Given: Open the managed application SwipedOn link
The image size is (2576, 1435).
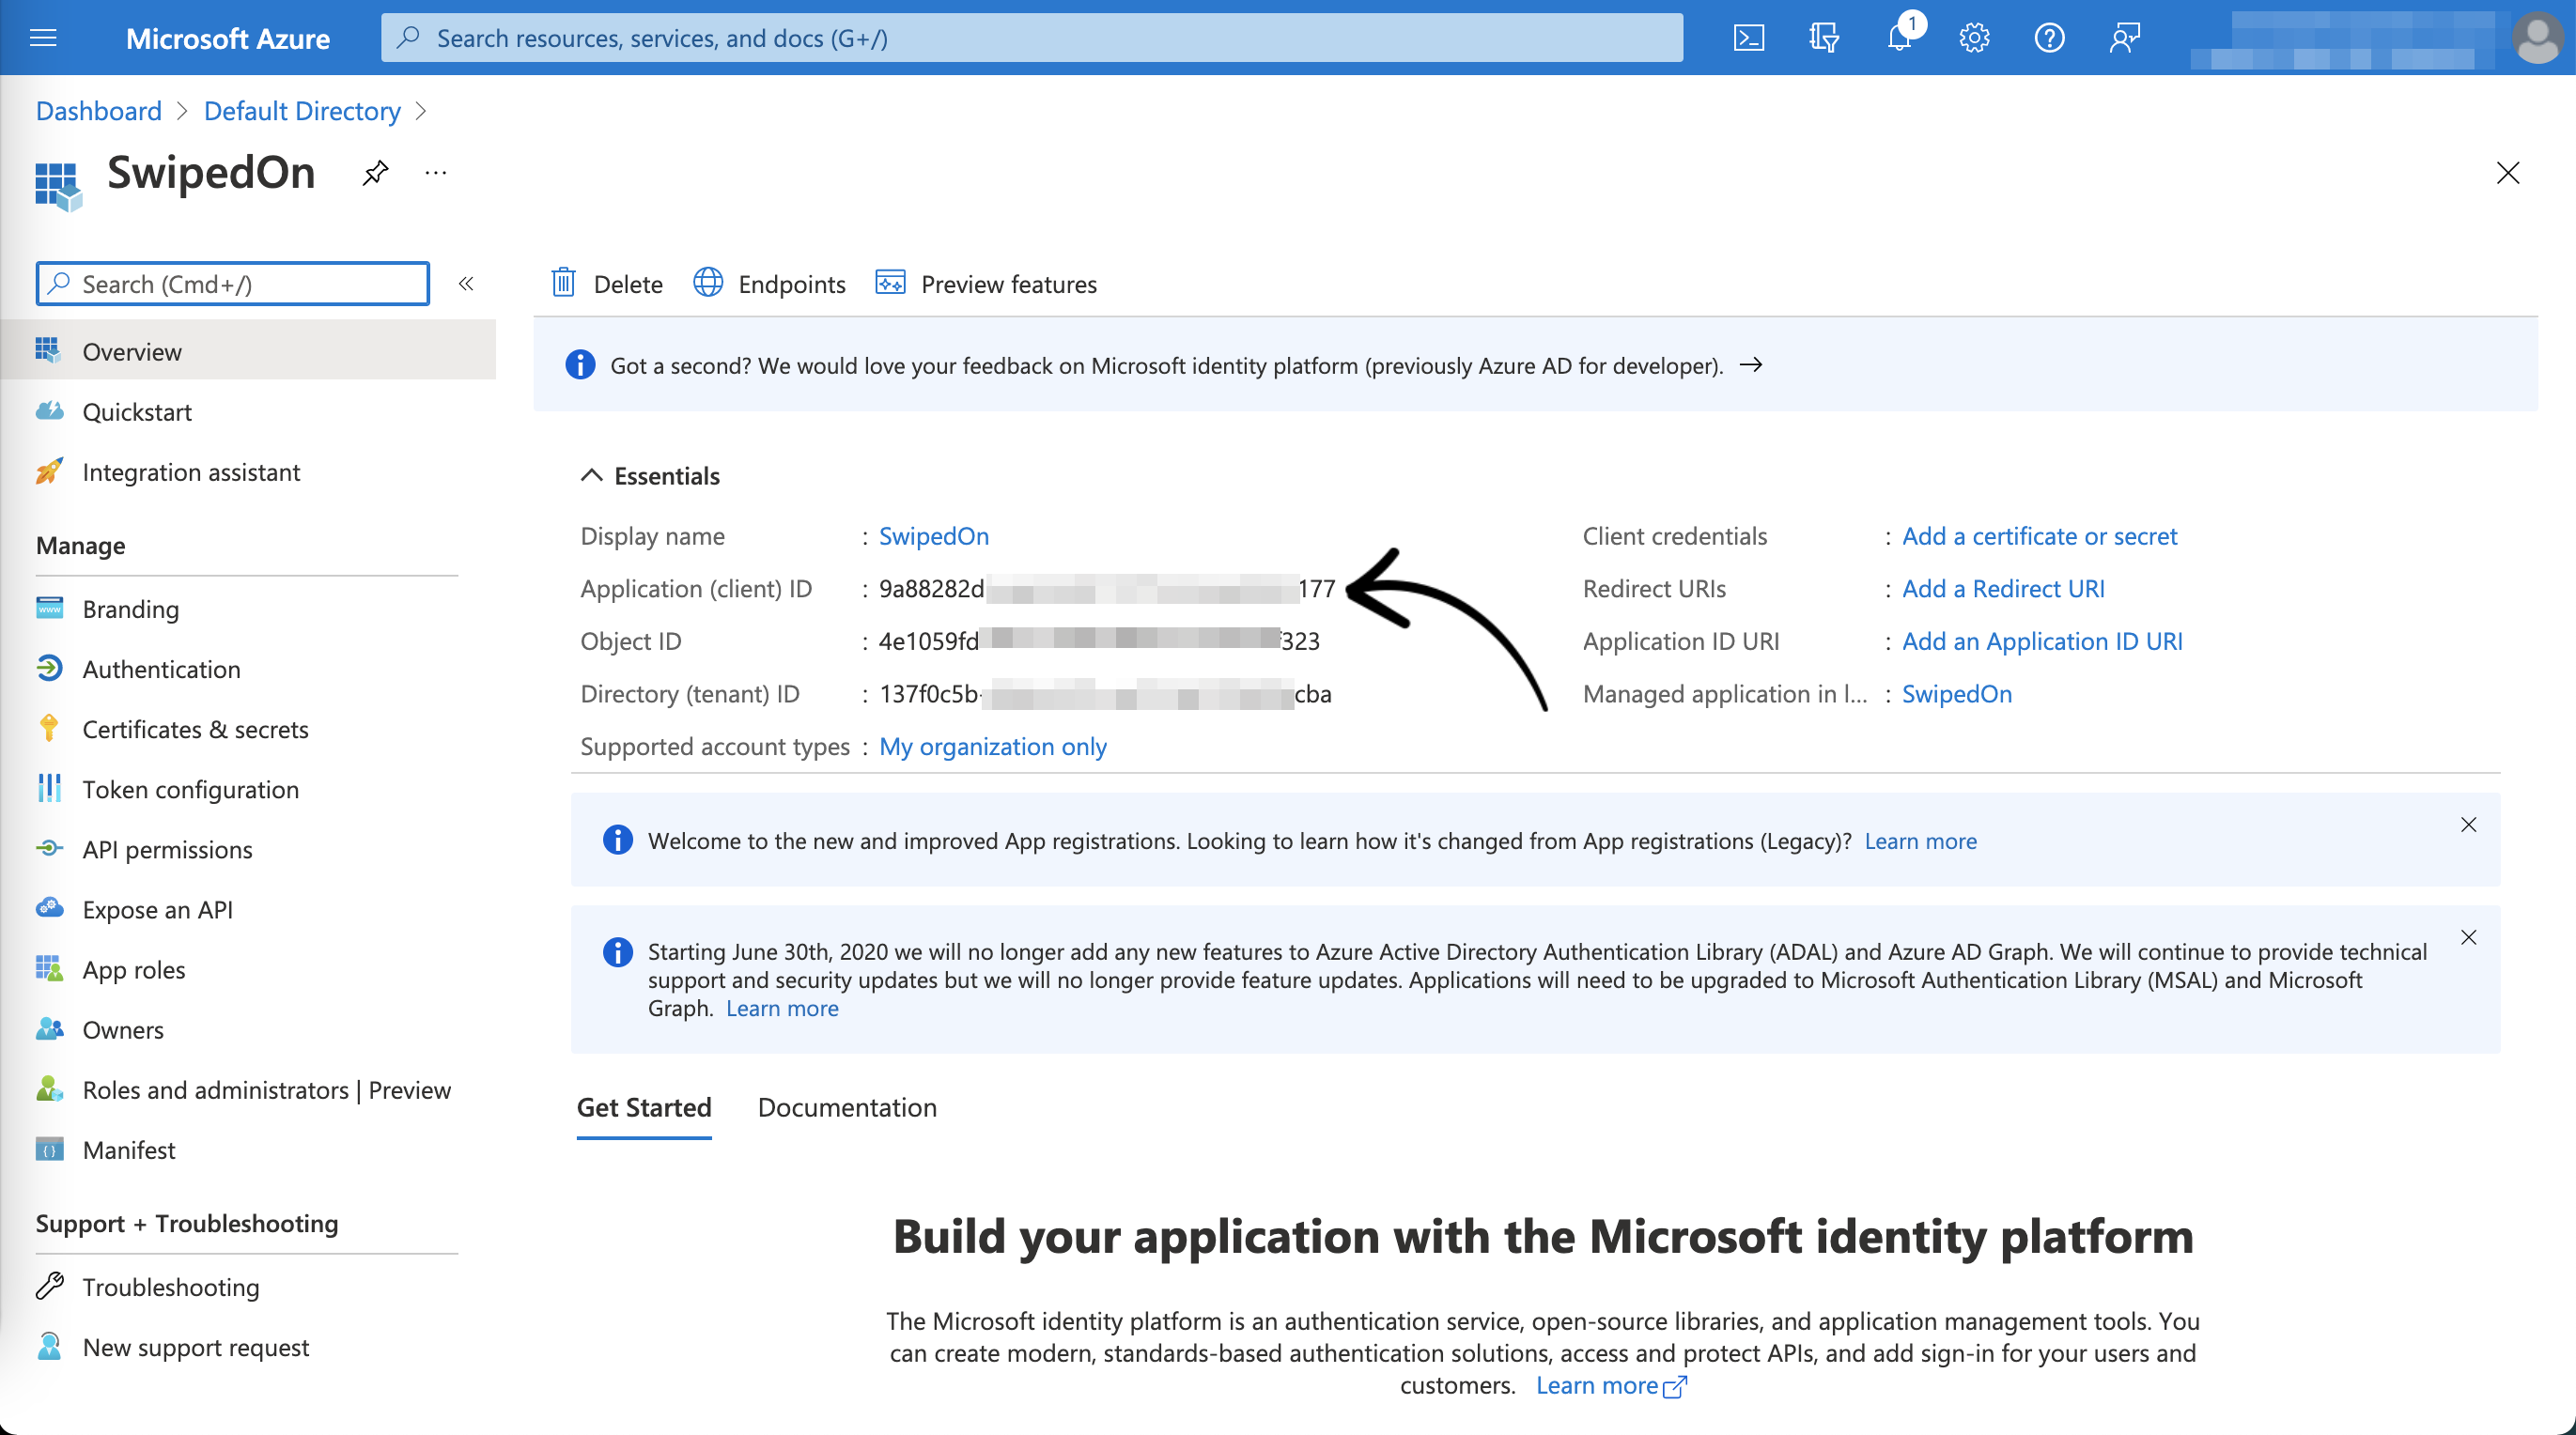Looking at the screenshot, I should (x=1956, y=693).
